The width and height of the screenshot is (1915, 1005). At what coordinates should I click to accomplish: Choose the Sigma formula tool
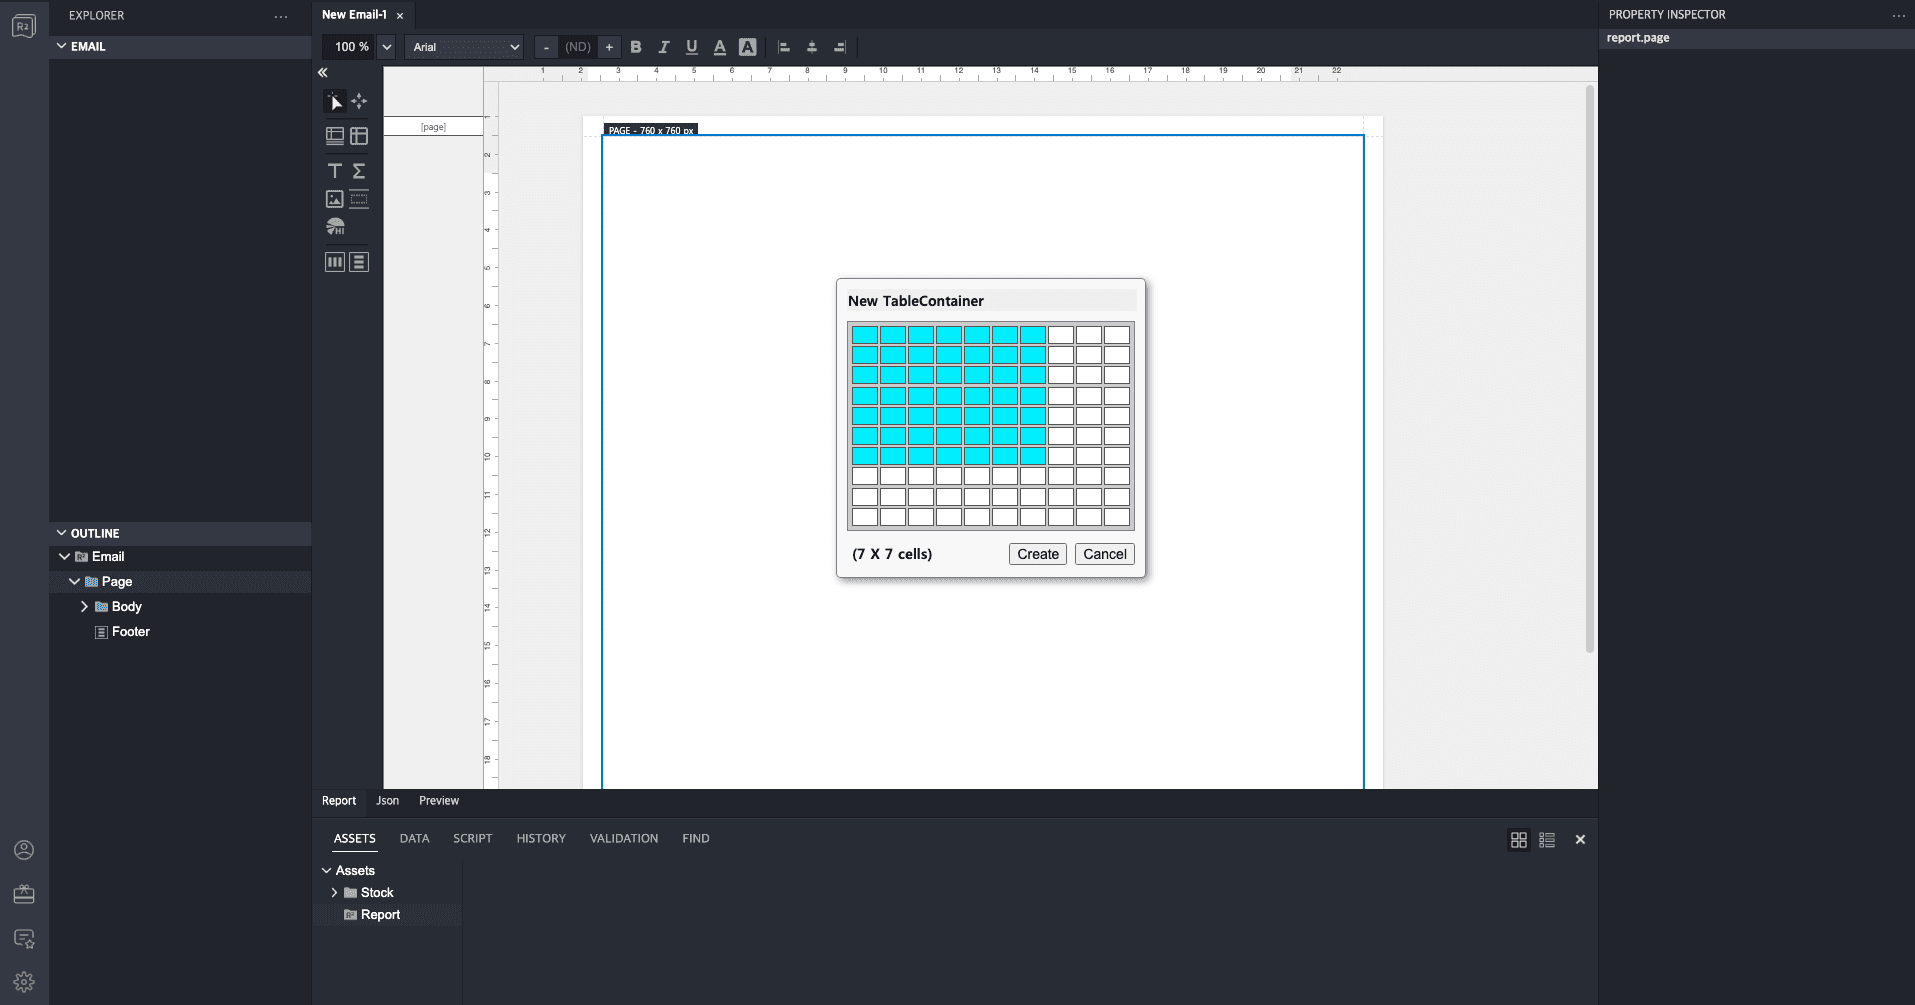click(x=359, y=171)
